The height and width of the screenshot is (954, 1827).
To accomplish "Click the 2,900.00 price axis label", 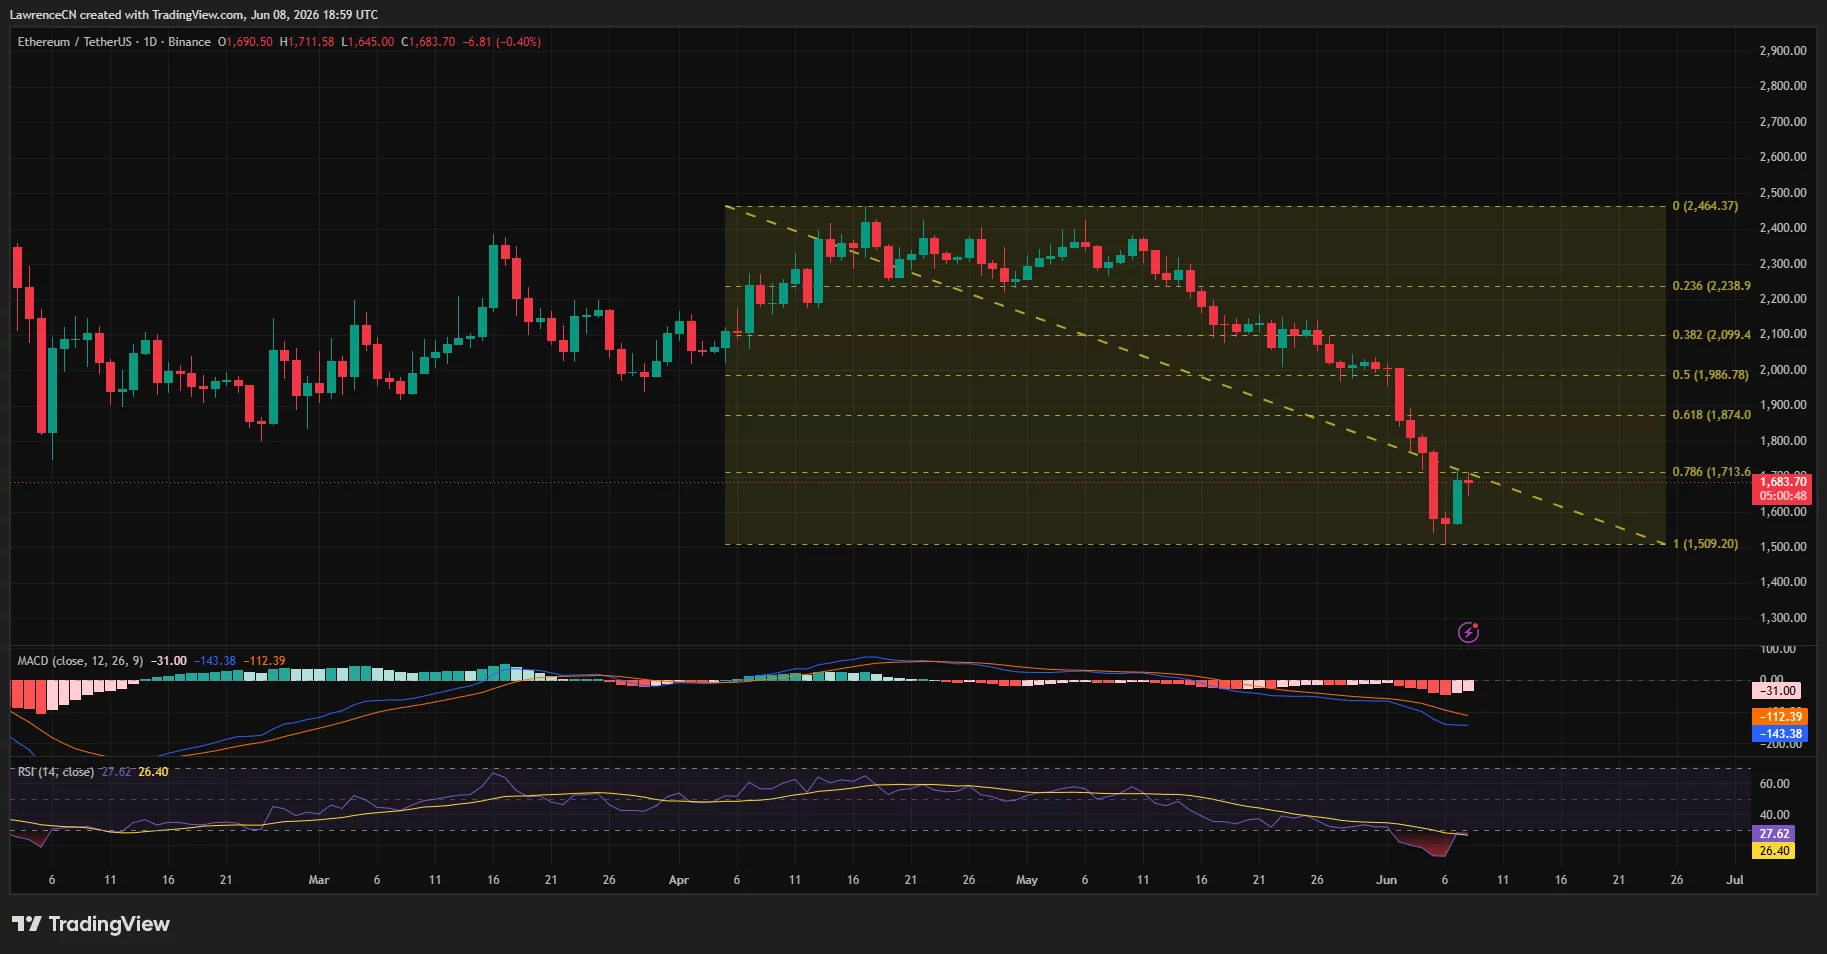I will click(x=1783, y=51).
